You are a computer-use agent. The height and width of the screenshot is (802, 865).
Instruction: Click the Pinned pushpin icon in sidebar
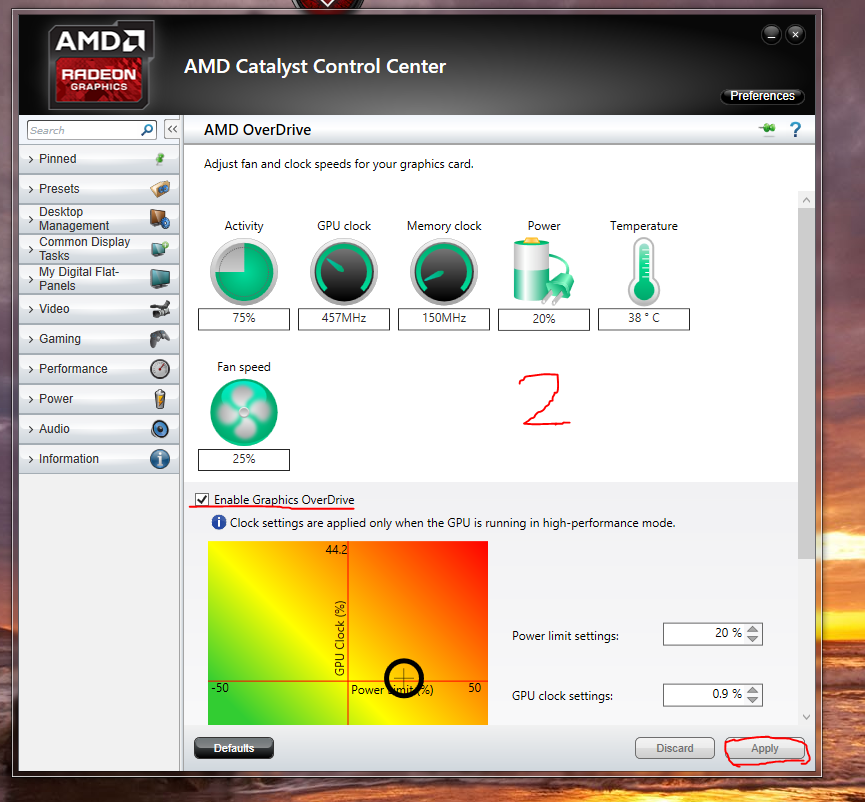click(160, 159)
